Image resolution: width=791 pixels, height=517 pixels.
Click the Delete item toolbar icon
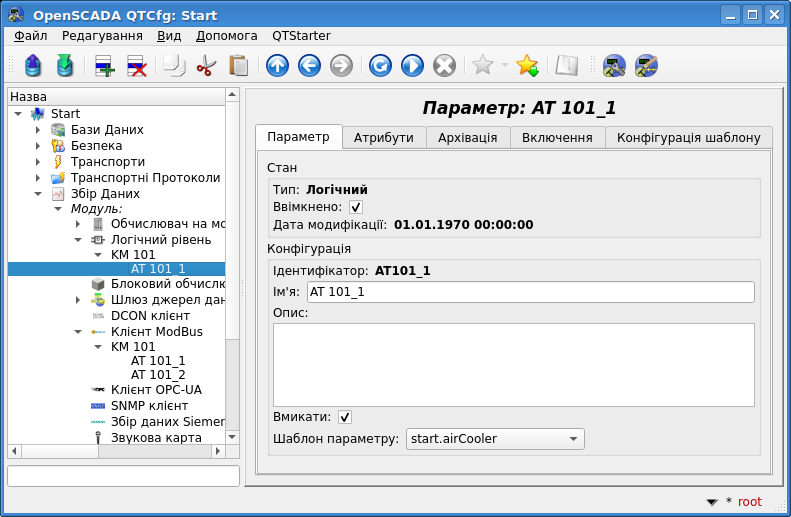(x=136, y=66)
